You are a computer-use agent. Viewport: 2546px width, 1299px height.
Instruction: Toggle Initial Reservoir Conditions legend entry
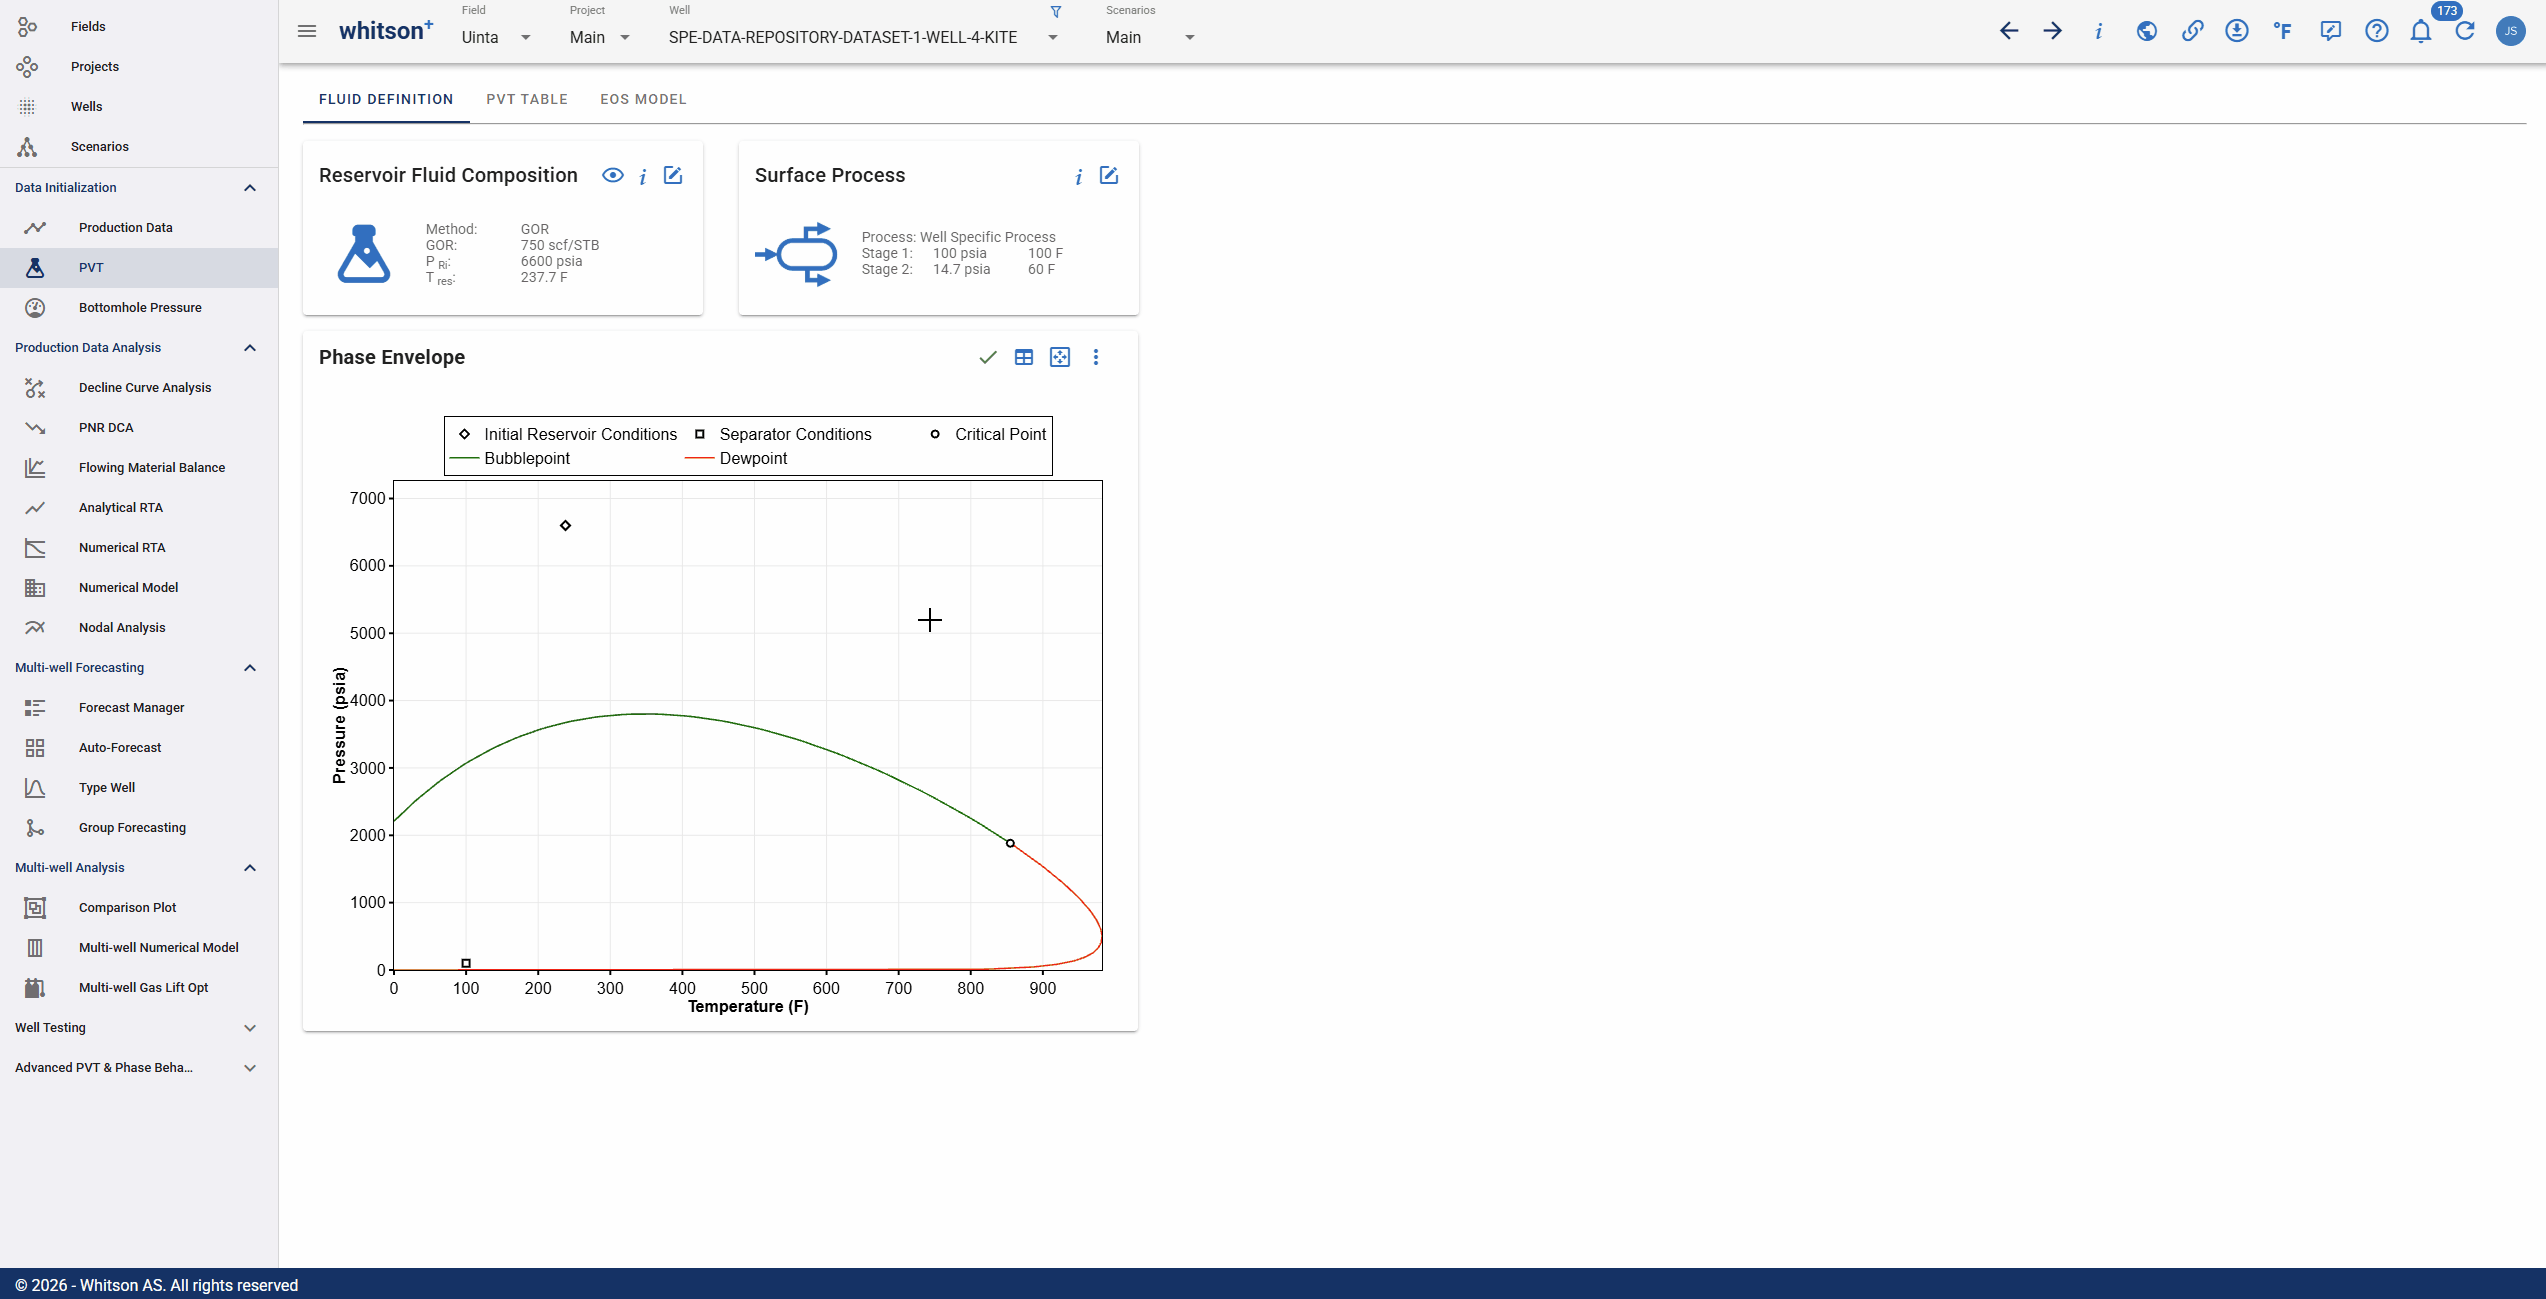[x=567, y=434]
